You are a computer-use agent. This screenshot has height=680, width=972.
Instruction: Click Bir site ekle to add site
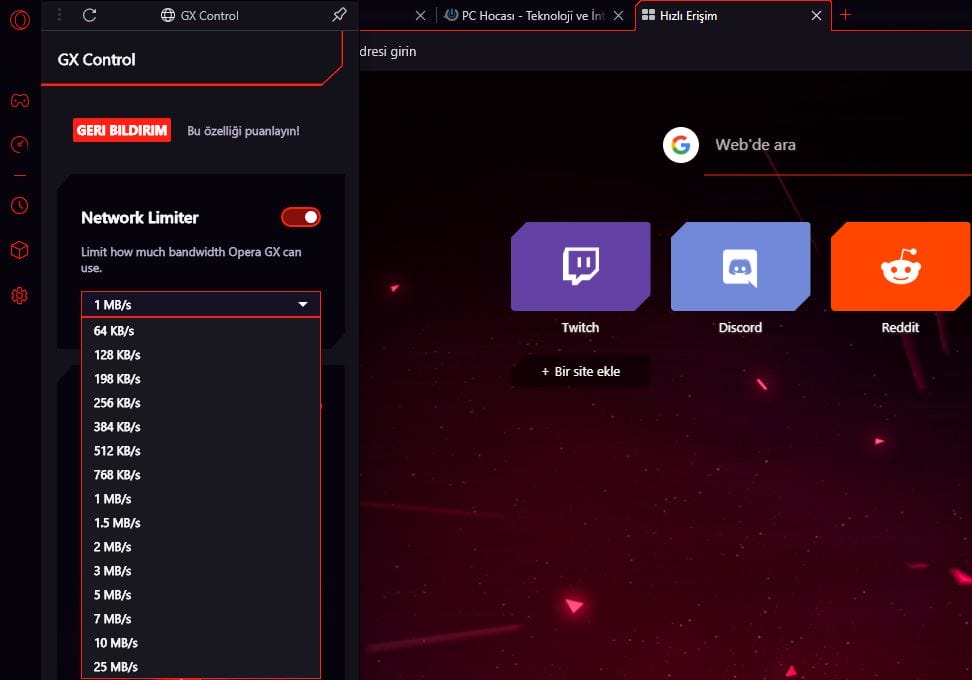point(580,371)
